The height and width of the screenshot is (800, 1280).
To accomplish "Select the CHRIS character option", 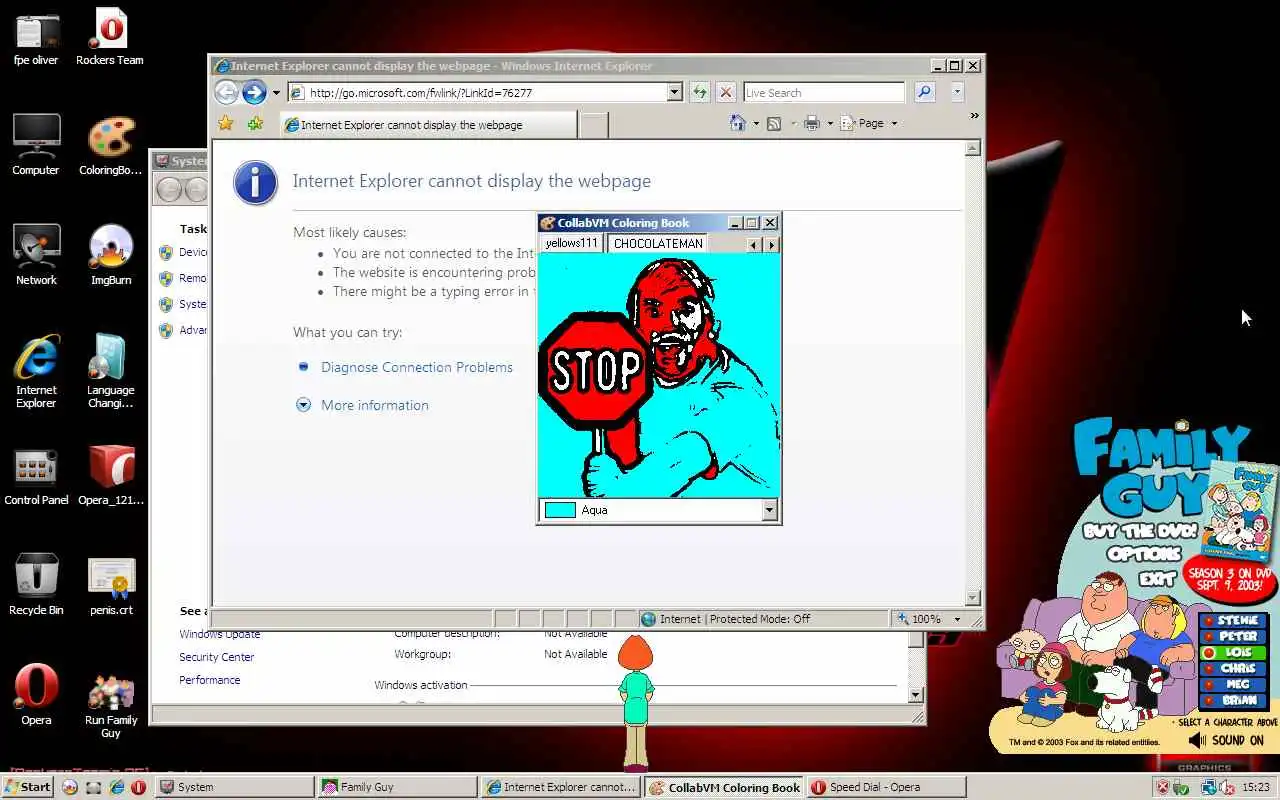I will pyautogui.click(x=1231, y=668).
